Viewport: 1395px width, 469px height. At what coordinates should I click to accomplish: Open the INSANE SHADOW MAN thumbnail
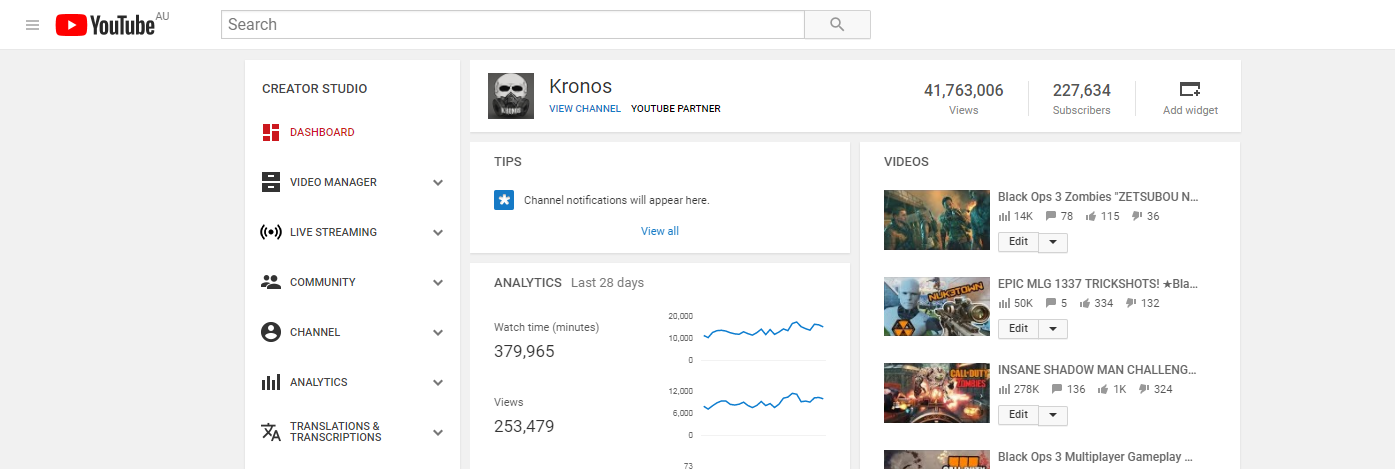937,393
